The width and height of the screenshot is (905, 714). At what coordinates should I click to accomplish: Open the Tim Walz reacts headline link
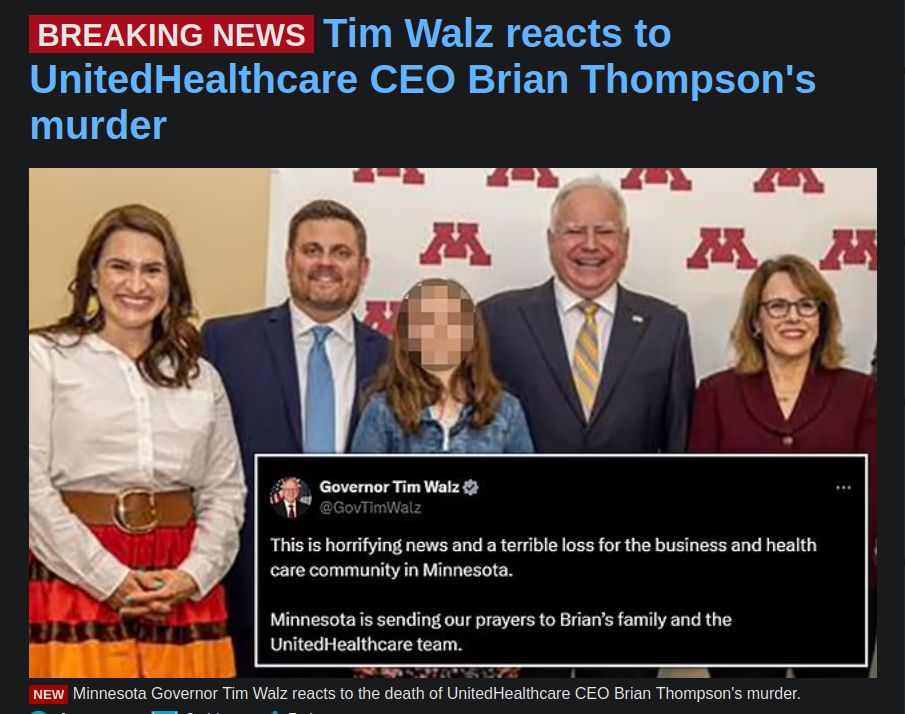[x=422, y=79]
